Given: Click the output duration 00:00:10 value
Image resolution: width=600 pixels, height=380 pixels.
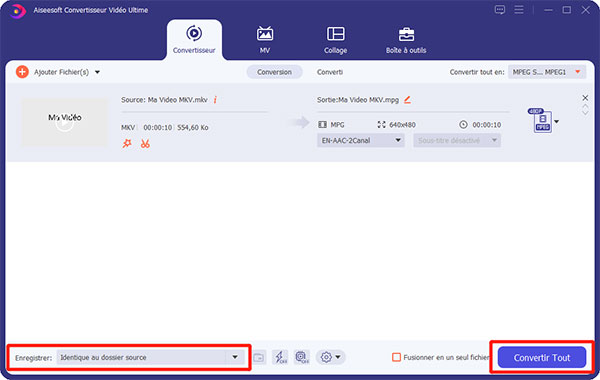Looking at the screenshot, I should [x=486, y=125].
